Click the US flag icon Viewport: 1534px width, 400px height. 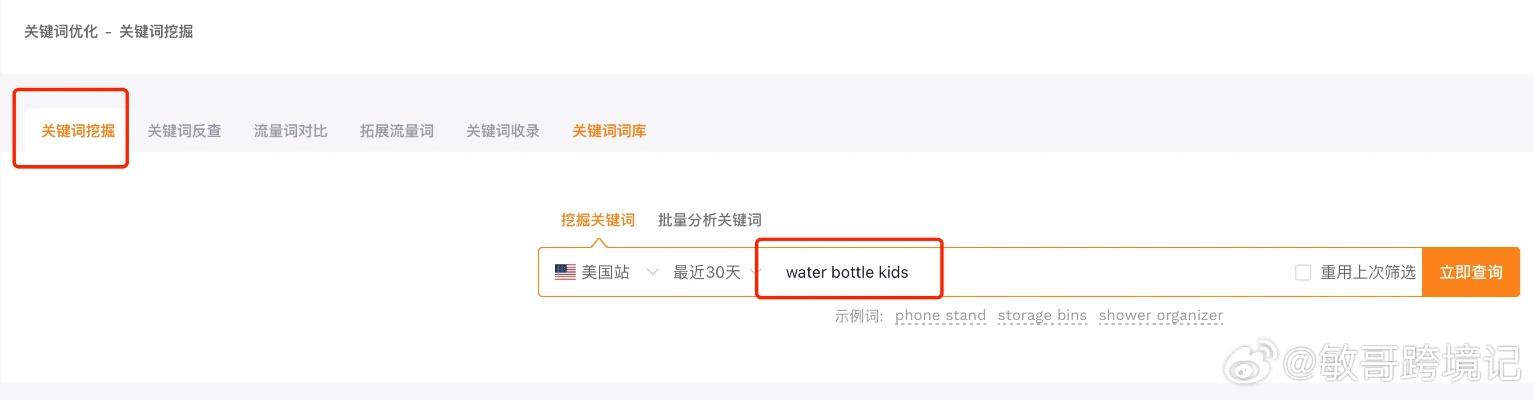pos(565,272)
